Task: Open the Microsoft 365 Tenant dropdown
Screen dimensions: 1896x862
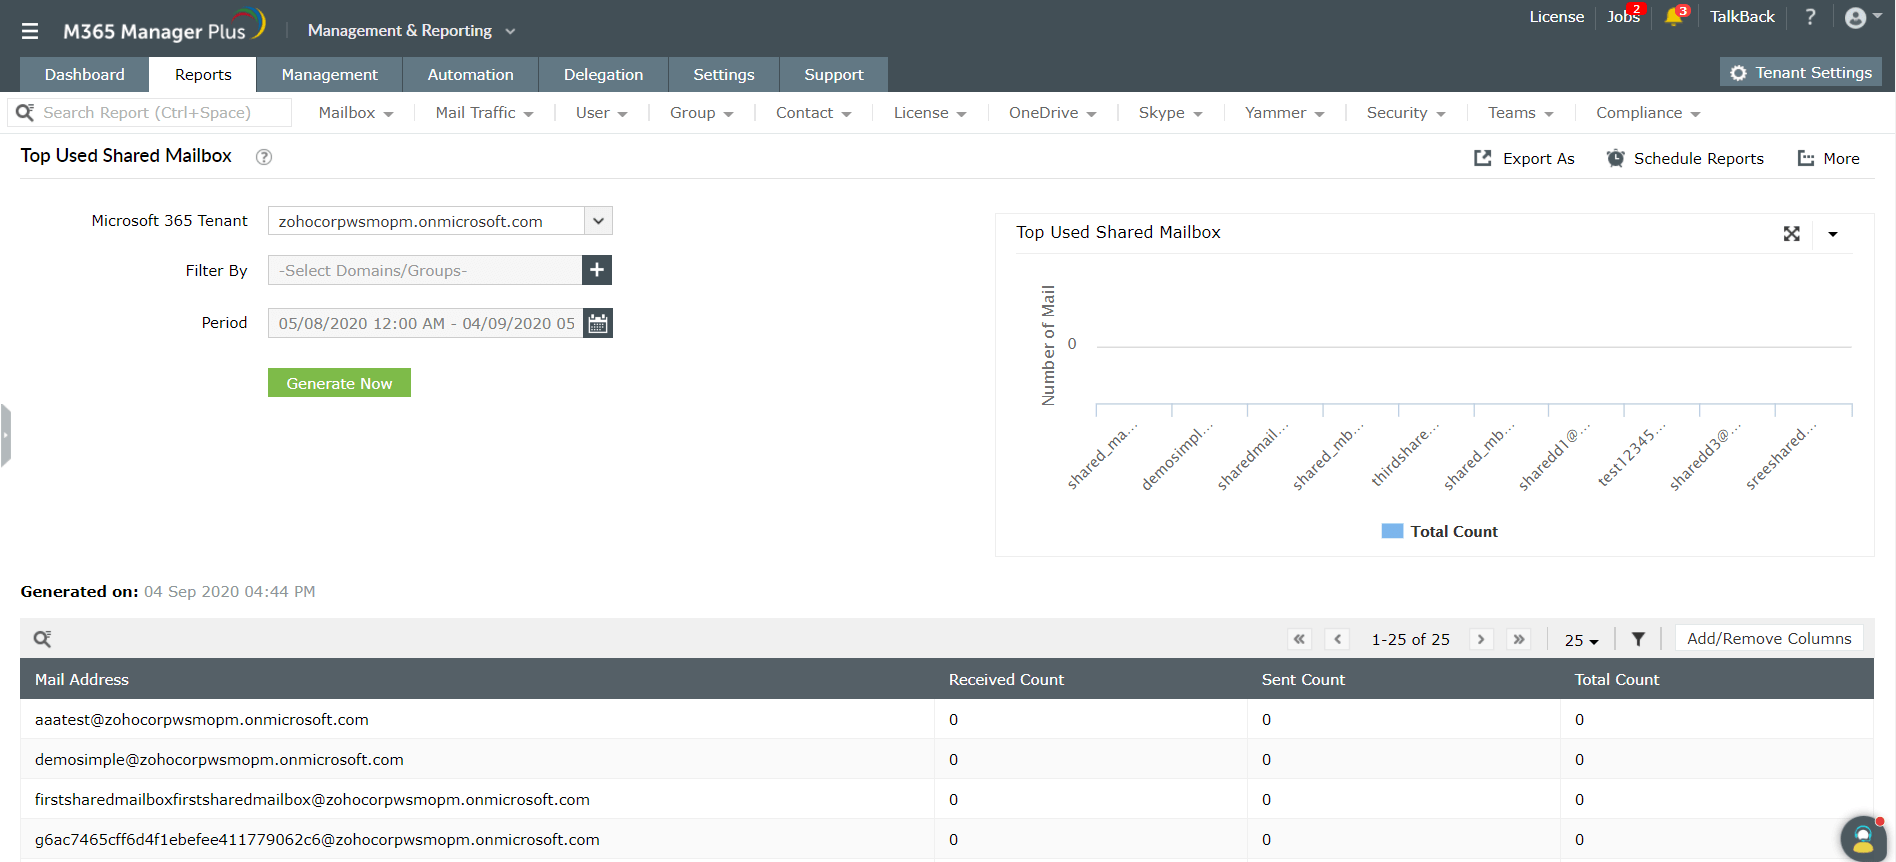Action: [x=598, y=221]
